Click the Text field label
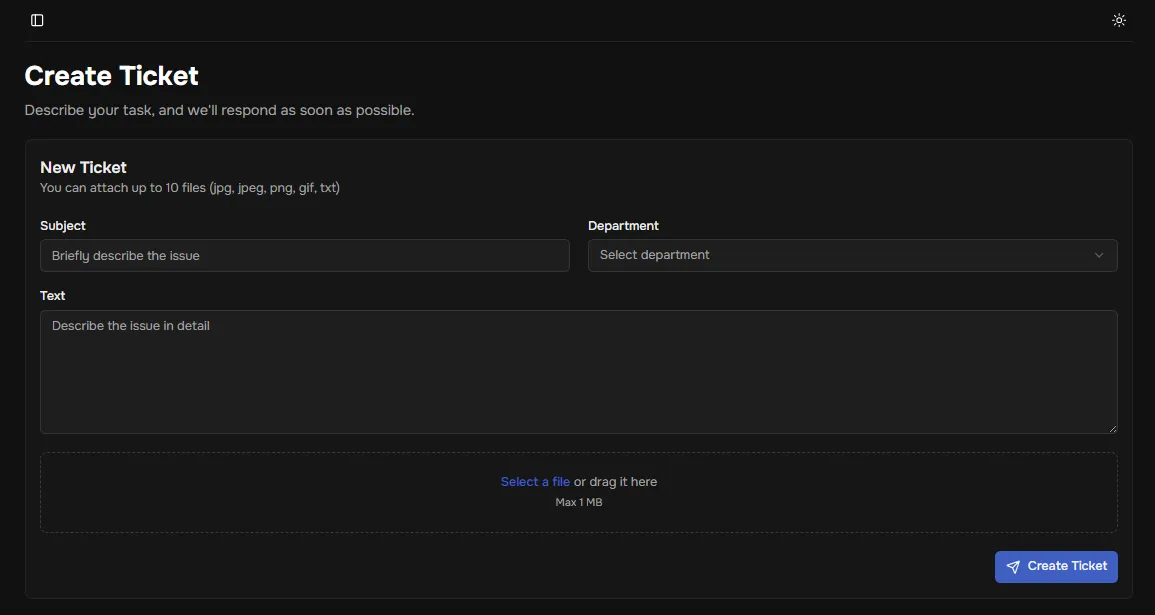Image resolution: width=1155 pixels, height=615 pixels. [x=53, y=296]
